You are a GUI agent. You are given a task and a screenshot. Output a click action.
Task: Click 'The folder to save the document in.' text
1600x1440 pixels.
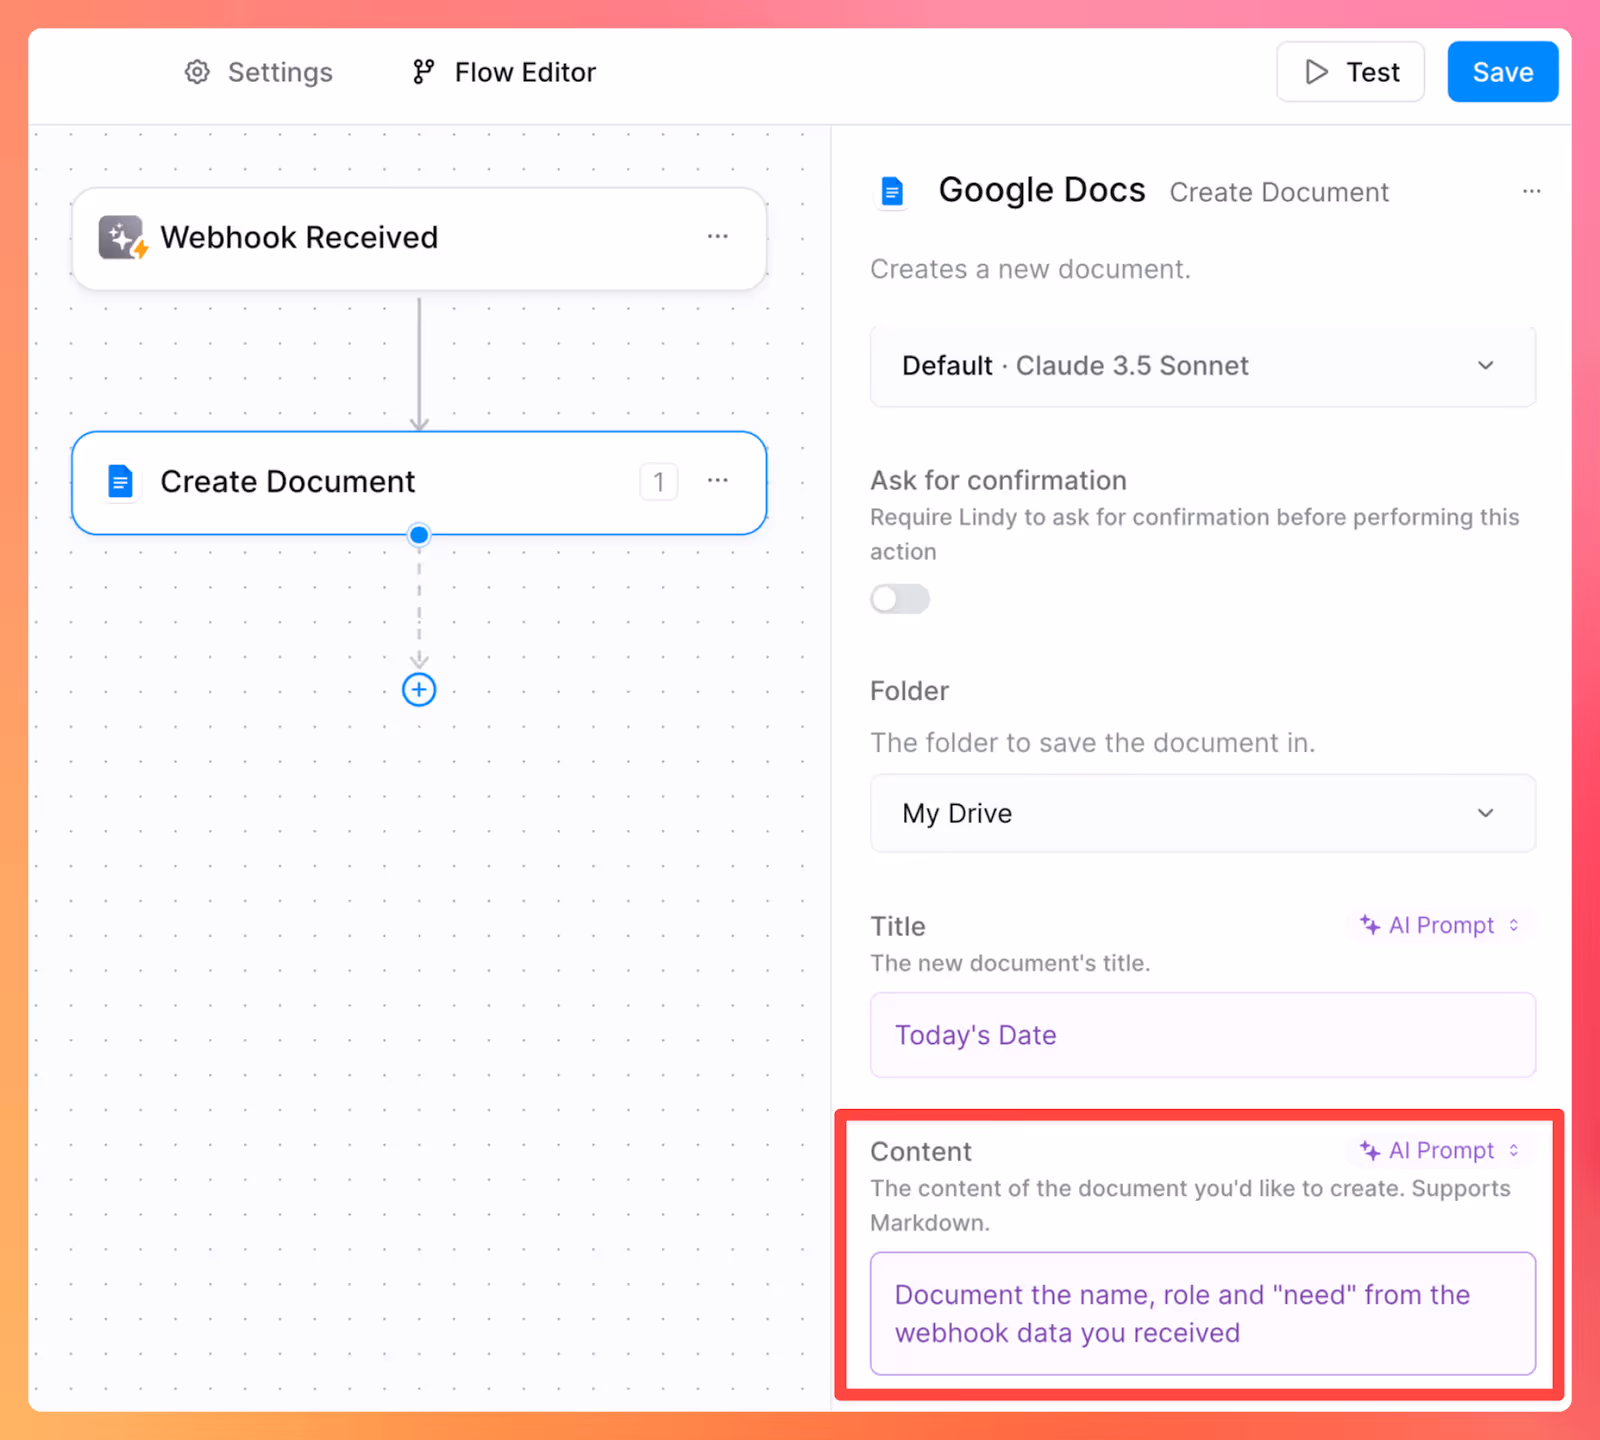point(1092,743)
